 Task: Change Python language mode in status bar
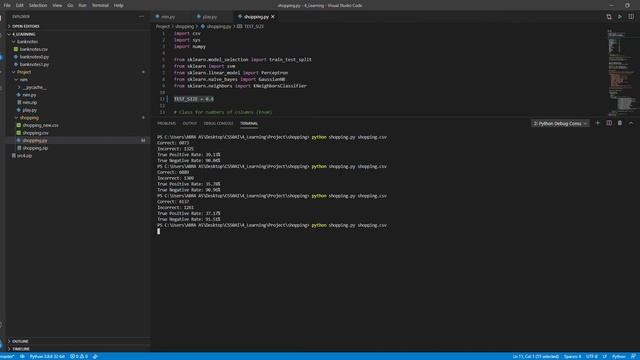pyautogui.click(x=618, y=356)
